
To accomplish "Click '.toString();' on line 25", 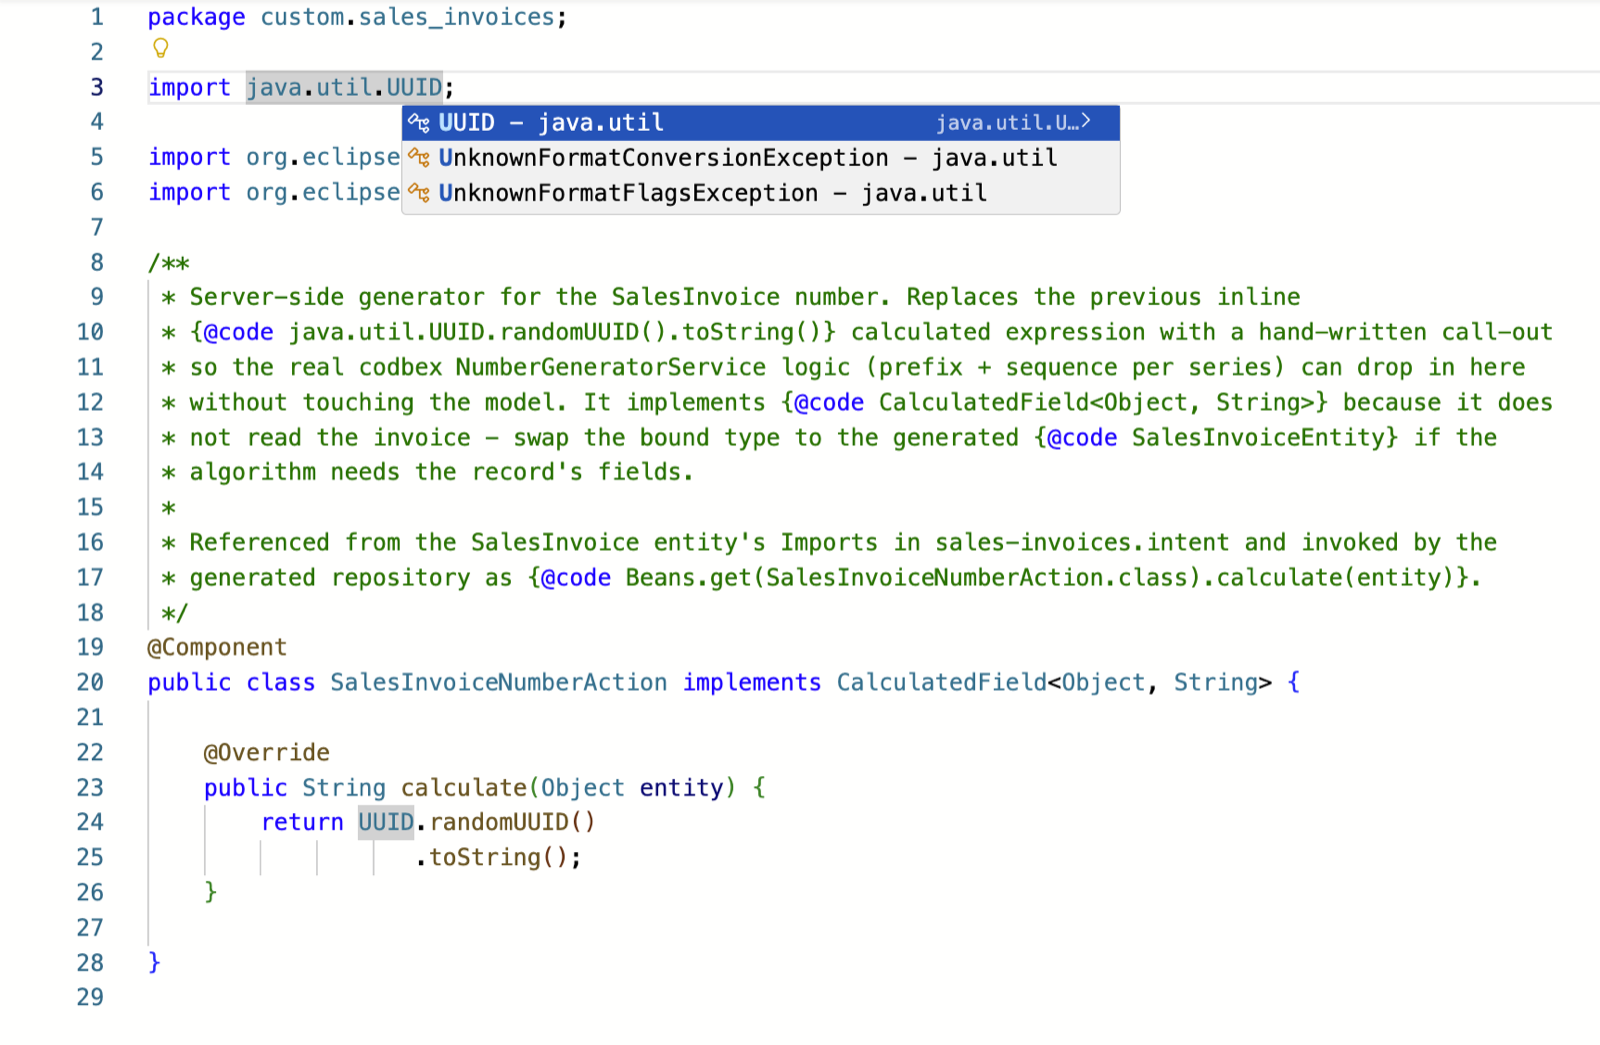I will (x=498, y=857).
